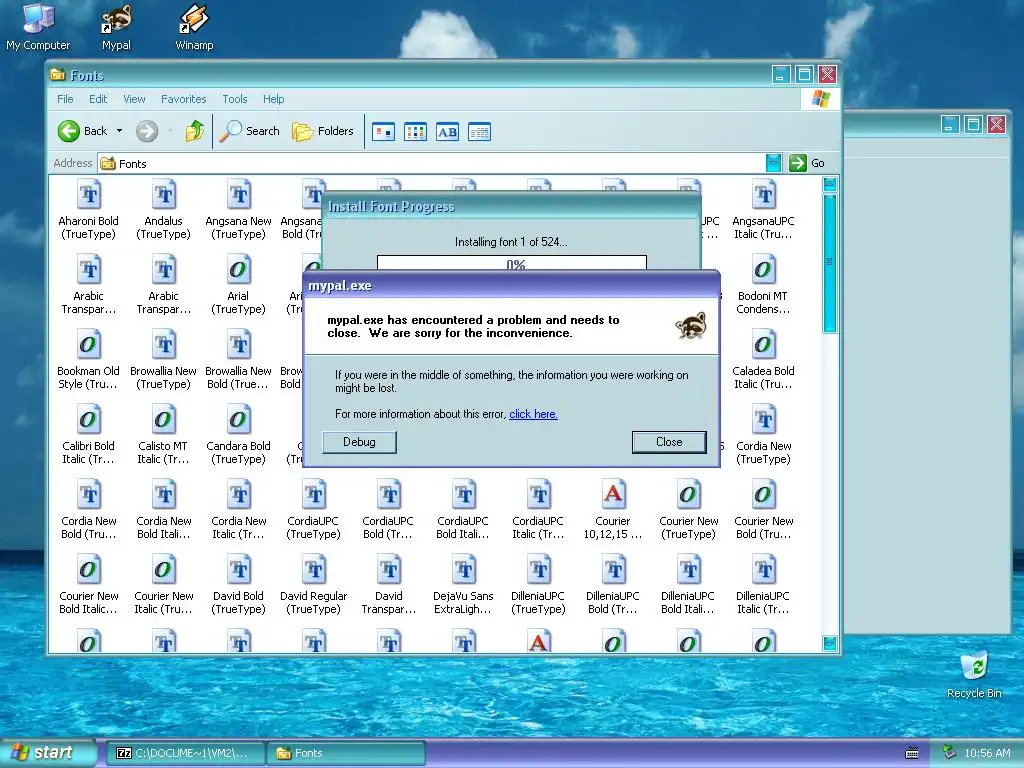Open the Help menu
Screen dimensions: 1024x768
point(274,99)
